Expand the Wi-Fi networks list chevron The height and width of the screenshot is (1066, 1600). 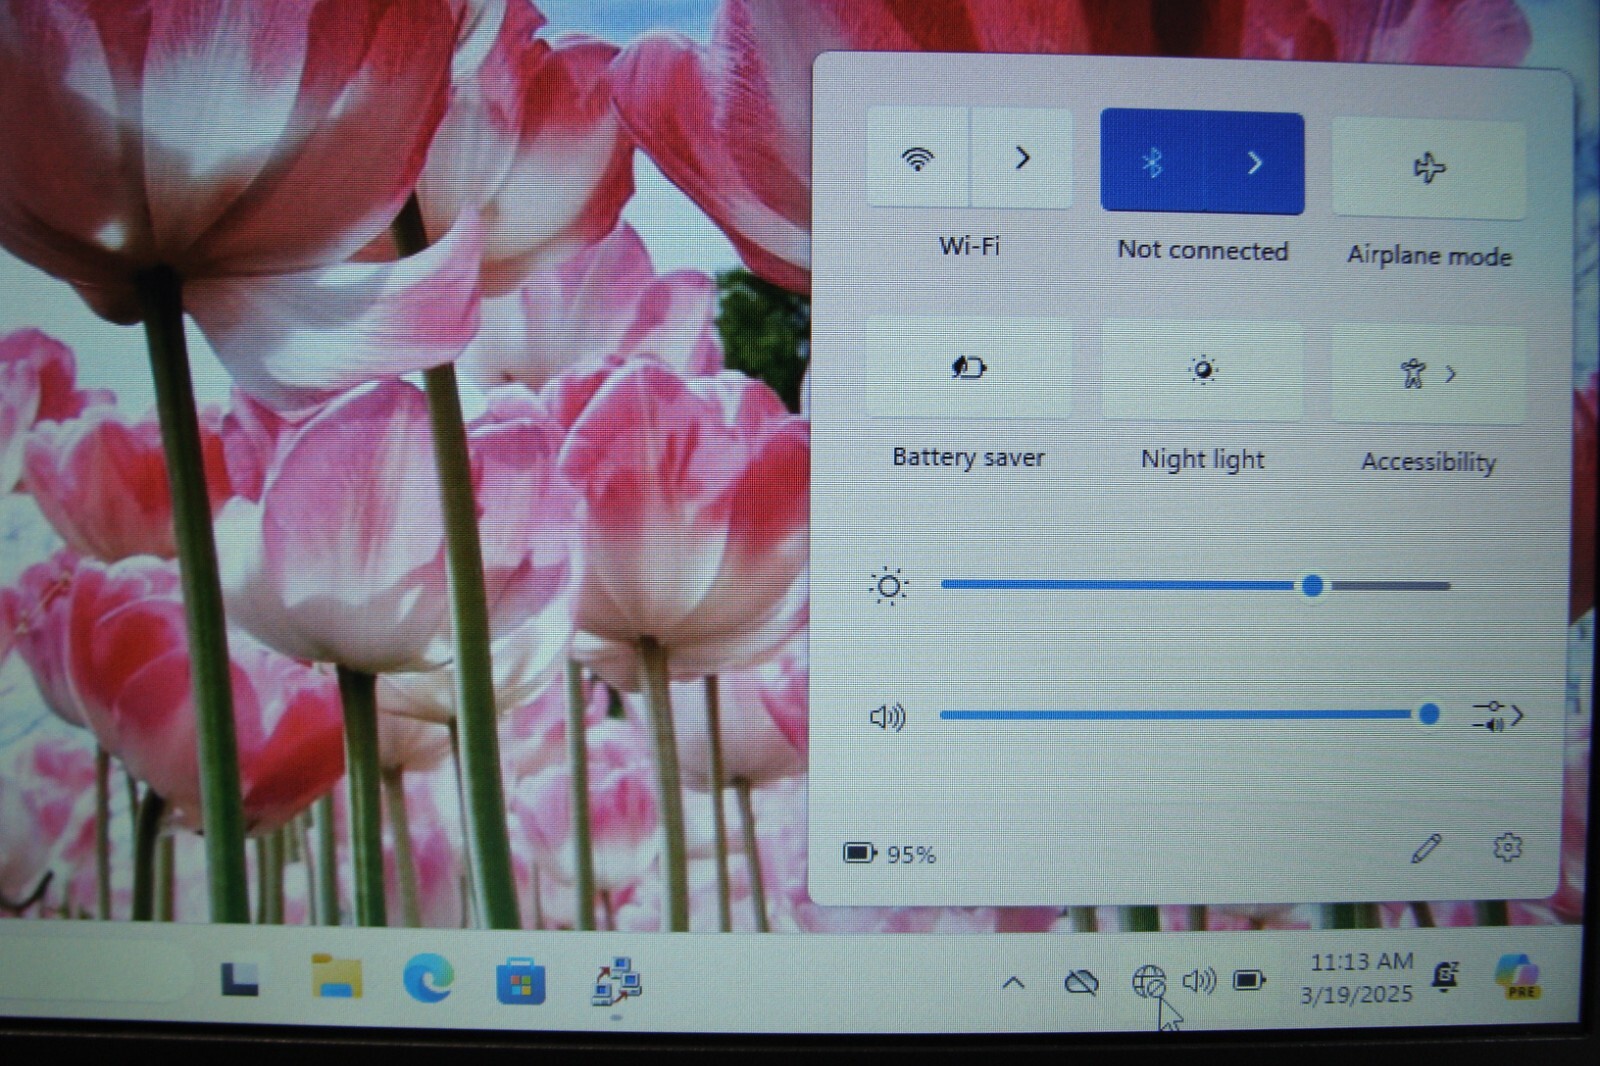[1022, 158]
